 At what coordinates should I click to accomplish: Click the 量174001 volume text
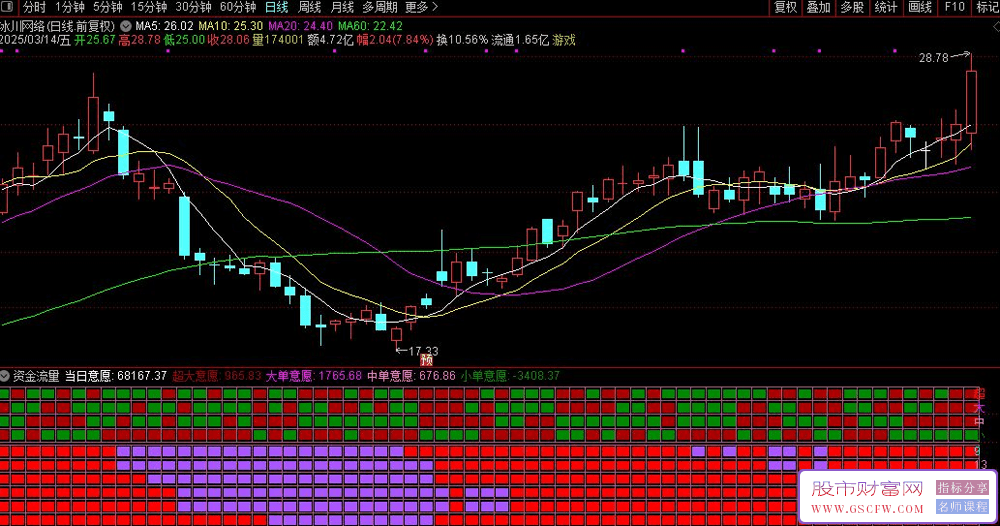[x=277, y=40]
